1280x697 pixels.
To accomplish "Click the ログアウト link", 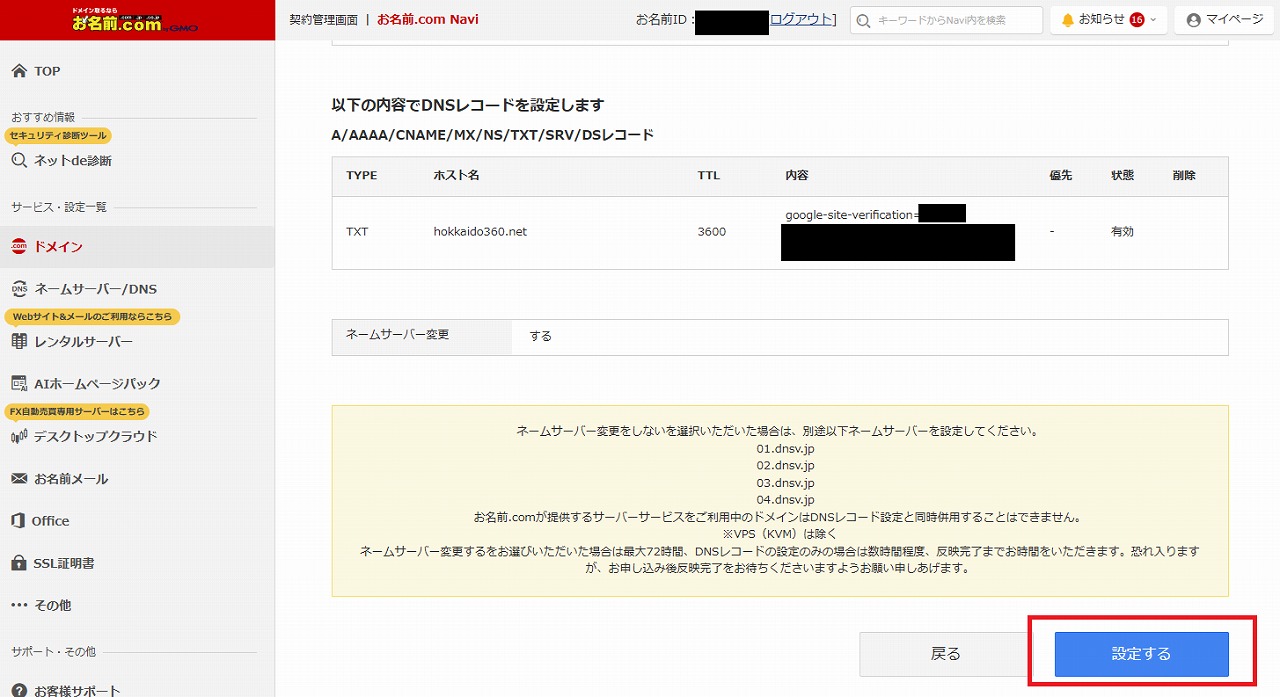I will [x=800, y=19].
